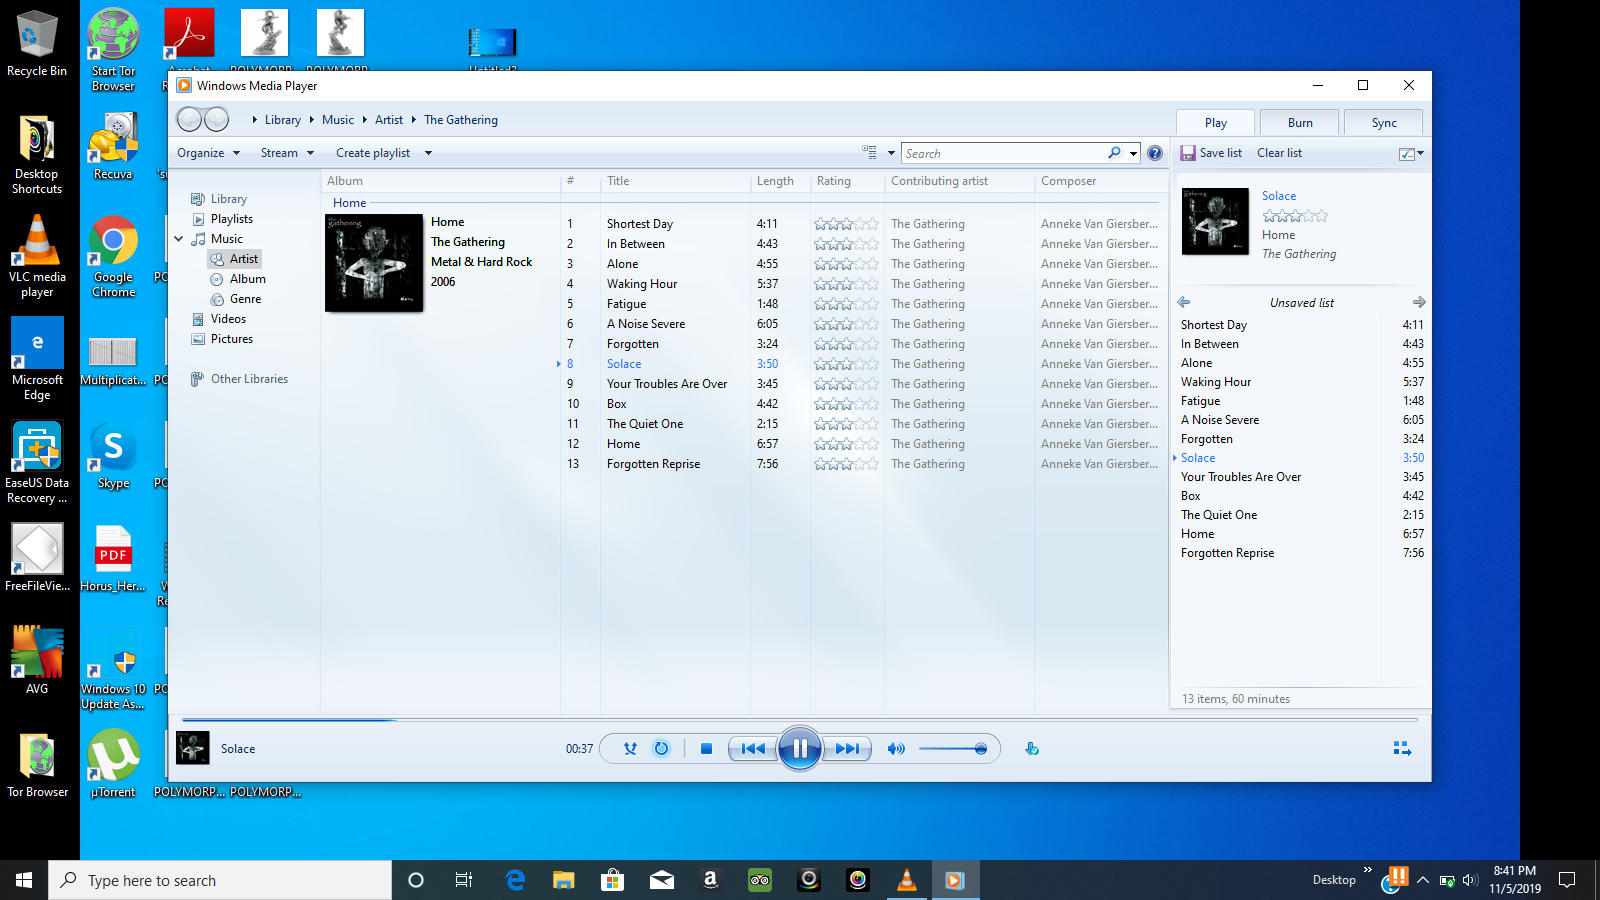
Task: Toggle shuffle in playback controls
Action: click(x=630, y=748)
